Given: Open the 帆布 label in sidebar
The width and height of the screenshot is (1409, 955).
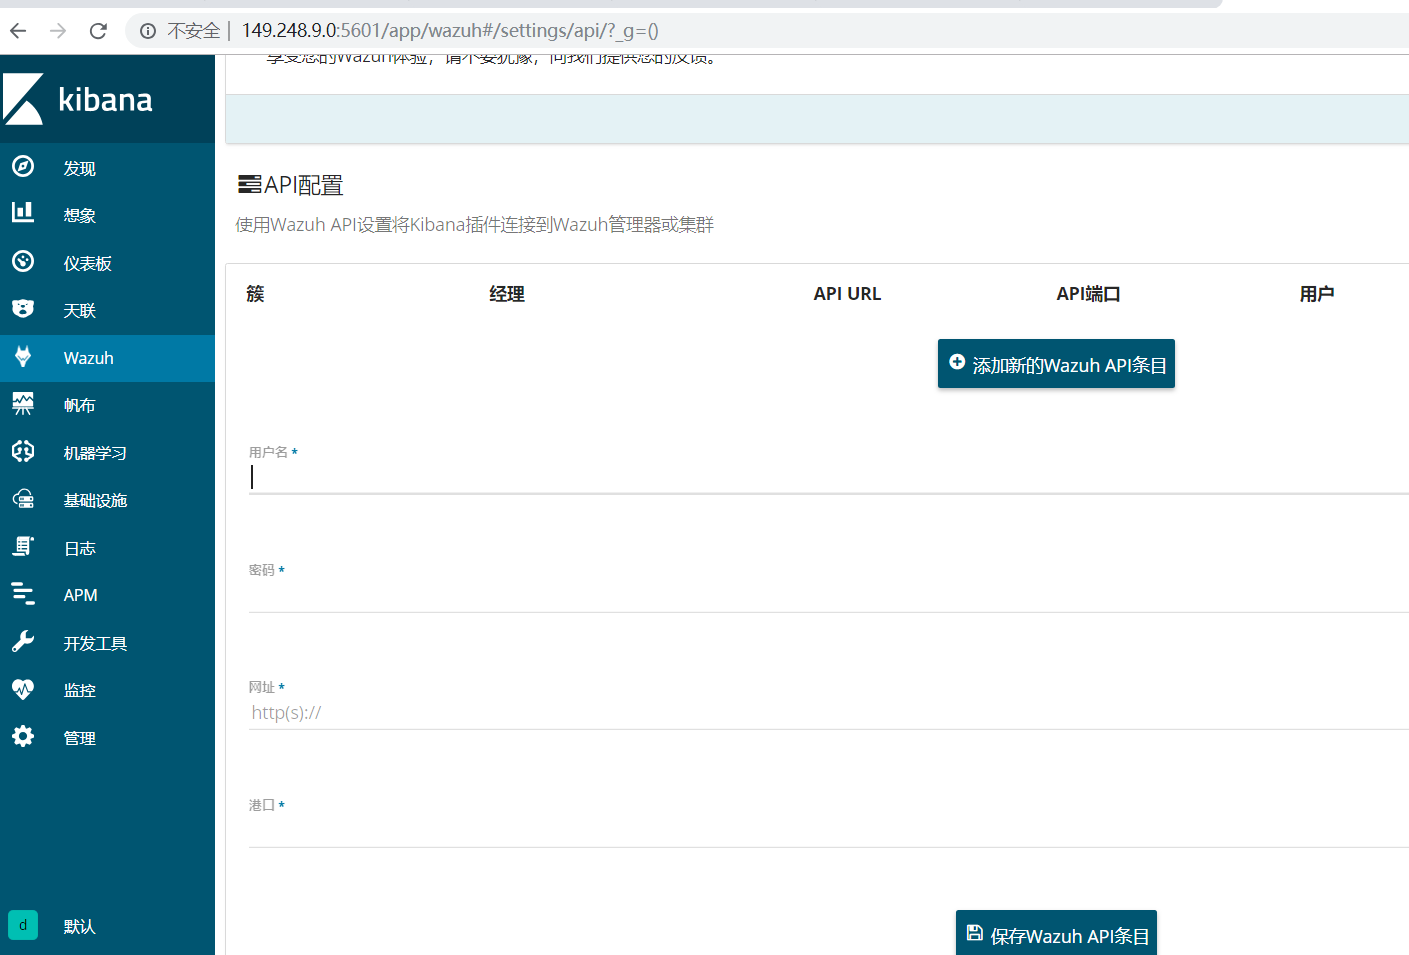Looking at the screenshot, I should click(x=80, y=405).
